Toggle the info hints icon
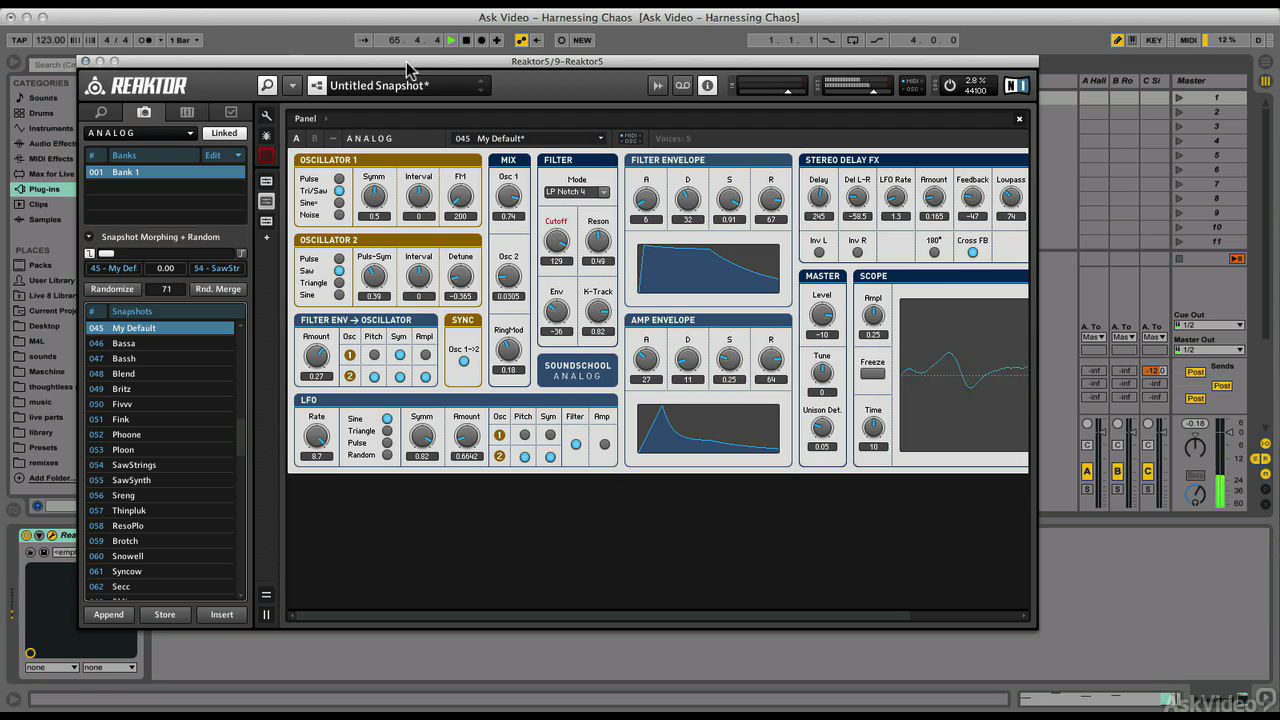1280x720 pixels. [707, 86]
